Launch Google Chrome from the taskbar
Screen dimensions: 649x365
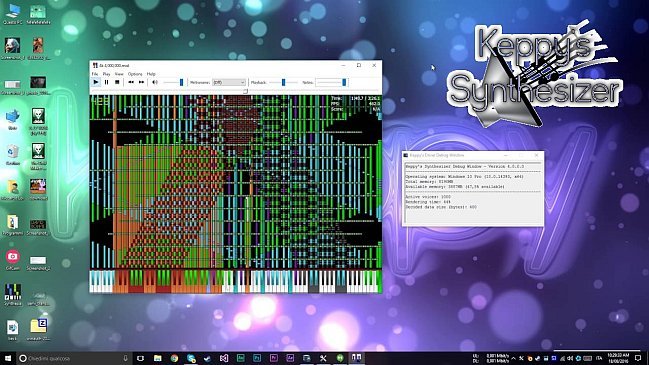point(174,358)
